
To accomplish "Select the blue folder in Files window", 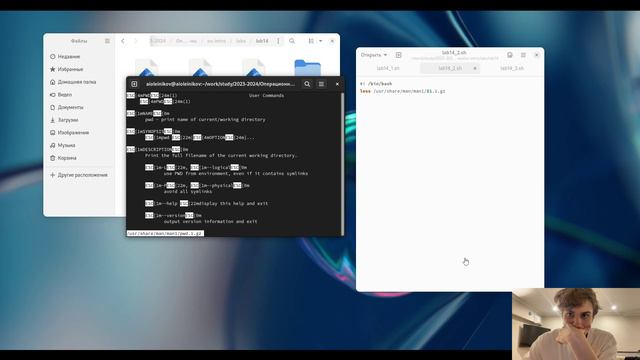I will point(307,68).
